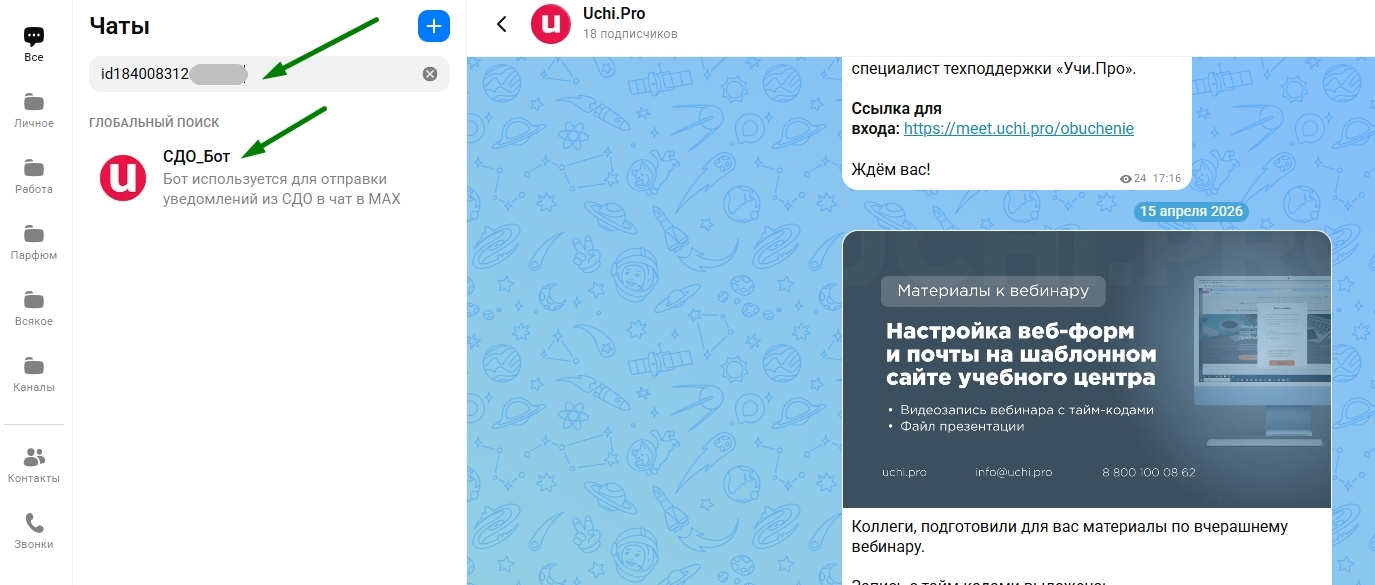1375x585 pixels.
Task: Click the СДО_Бот avatar in search results
Action: [122, 178]
